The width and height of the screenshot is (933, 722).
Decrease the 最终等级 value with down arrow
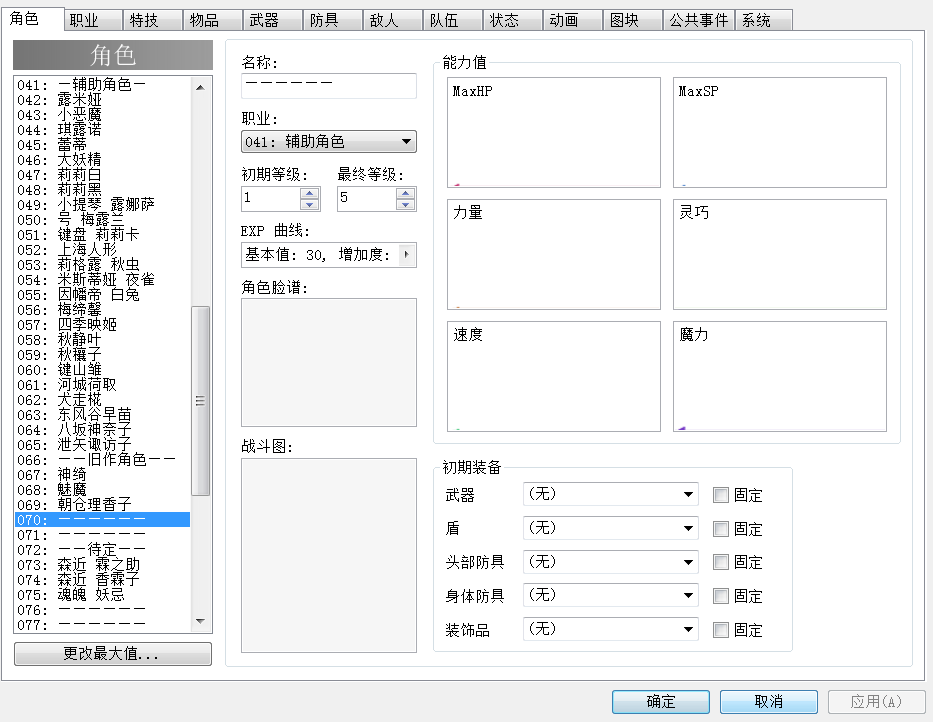pyautogui.click(x=405, y=205)
